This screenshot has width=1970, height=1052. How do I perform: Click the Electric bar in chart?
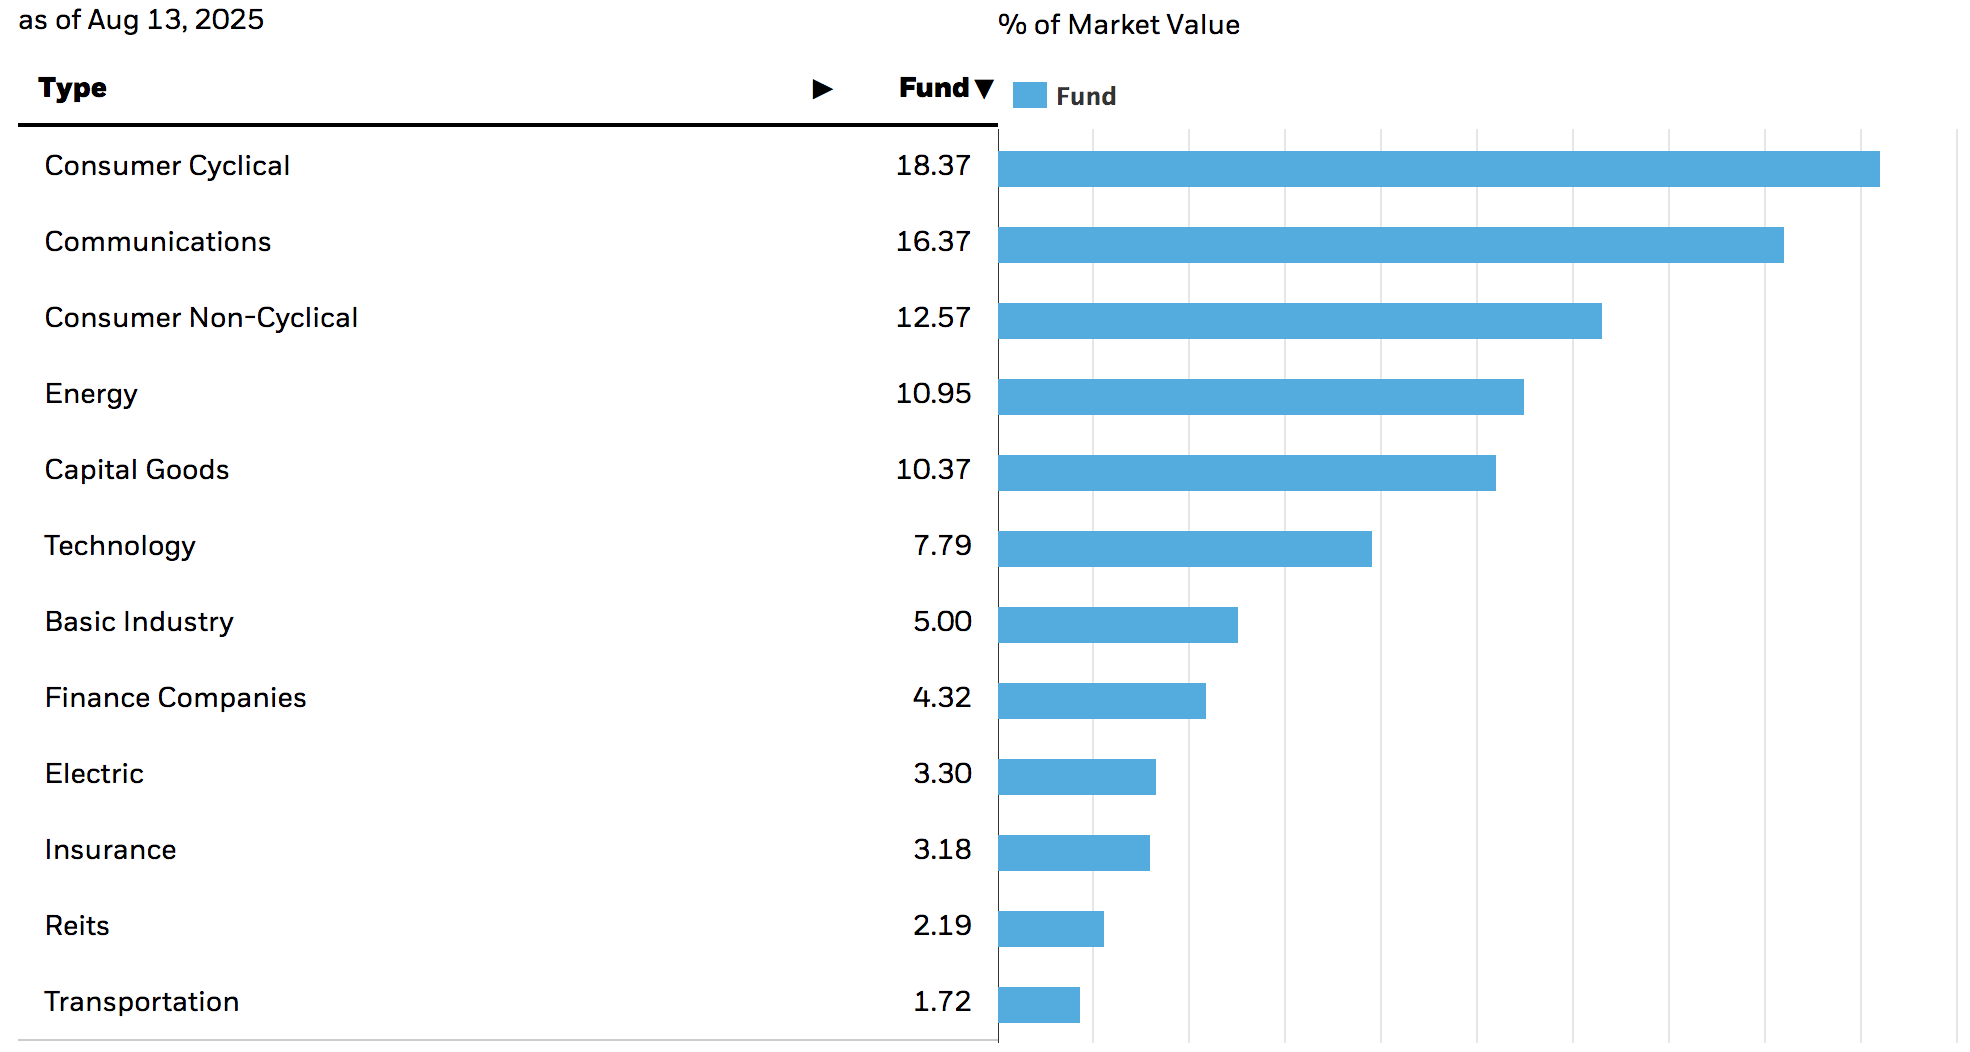1076,777
